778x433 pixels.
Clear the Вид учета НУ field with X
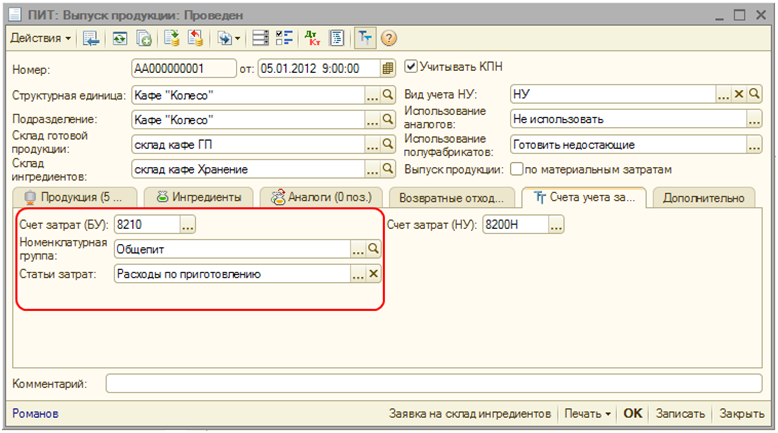740,94
